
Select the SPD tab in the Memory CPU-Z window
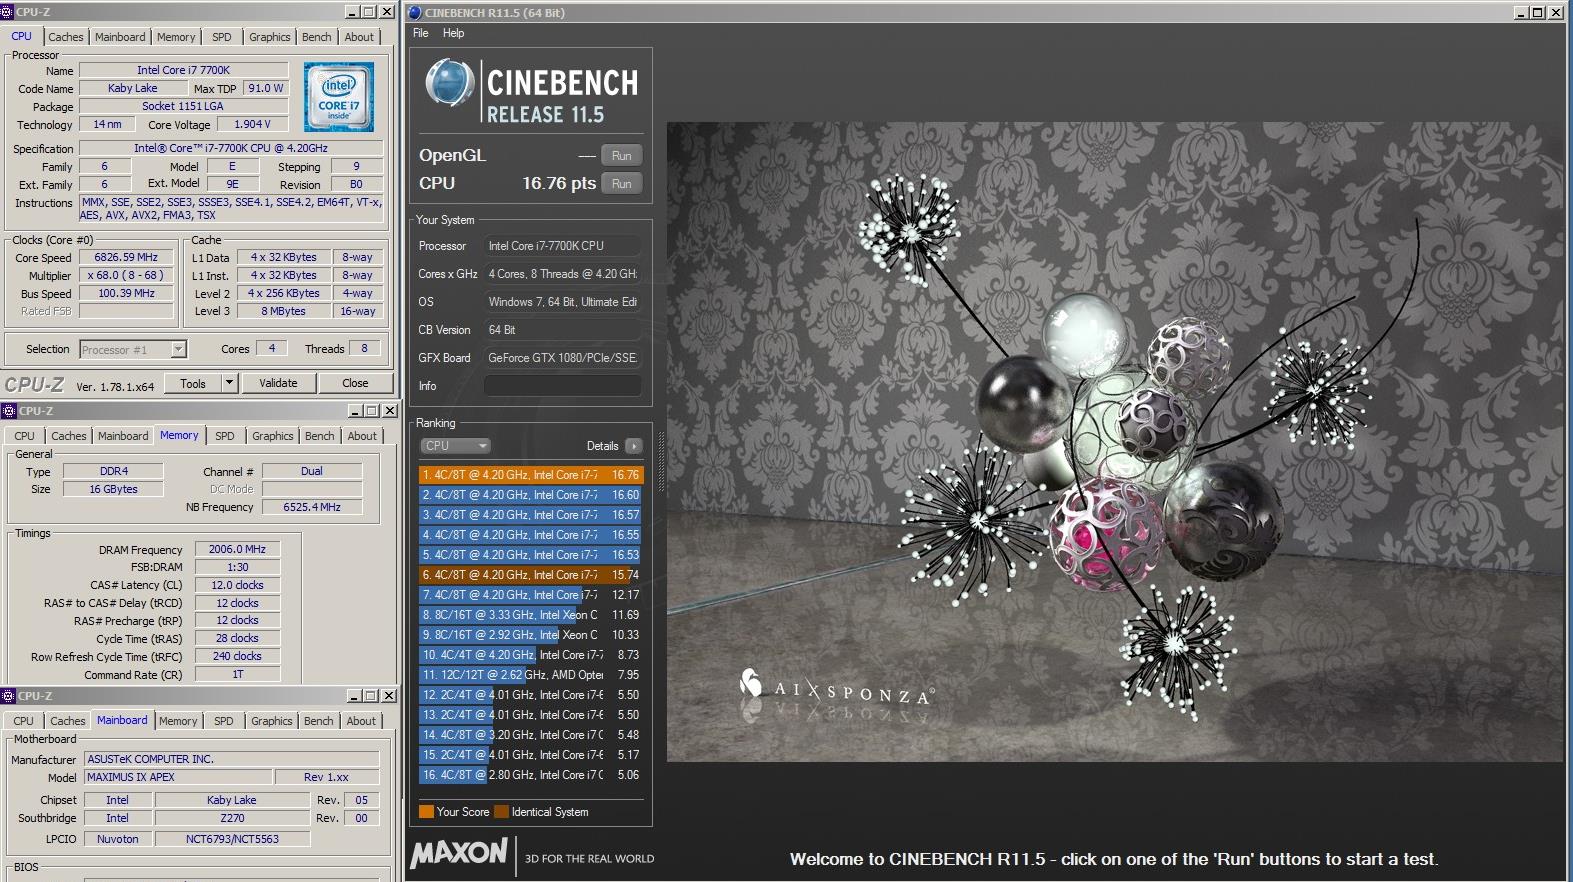point(225,436)
